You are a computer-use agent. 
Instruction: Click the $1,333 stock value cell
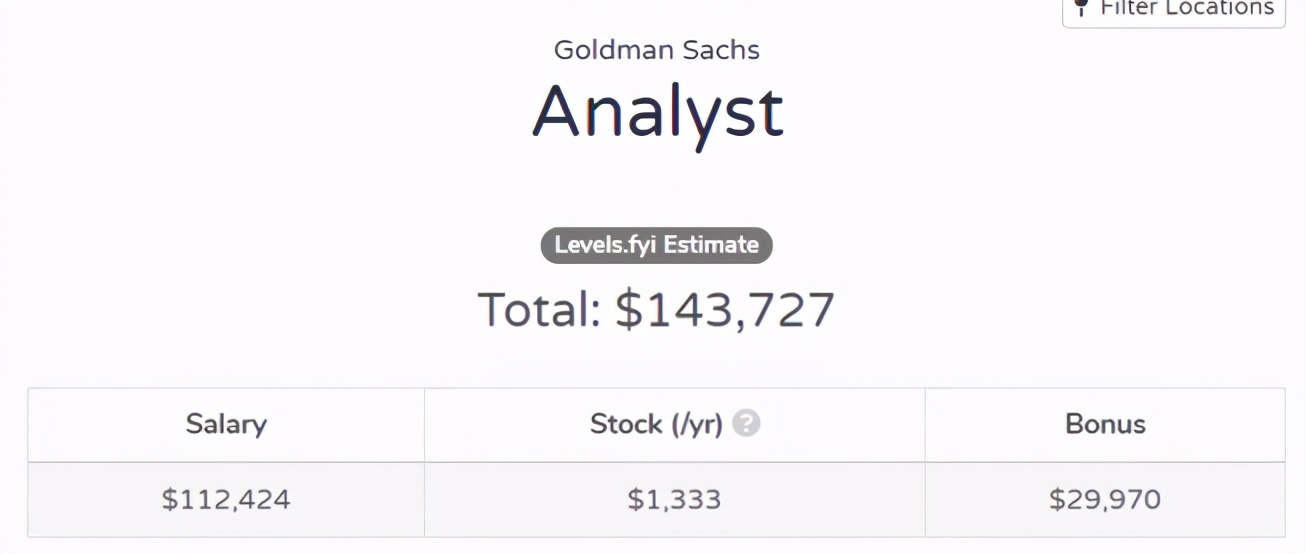pyautogui.click(x=675, y=499)
